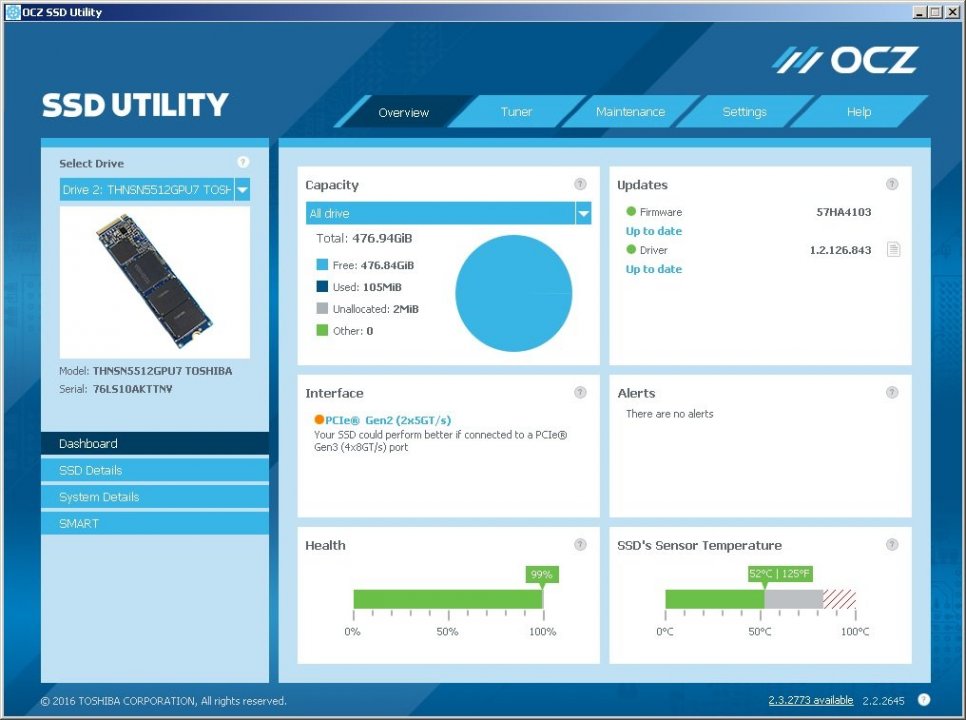
Task: Switch to the Help tab
Action: 859,112
